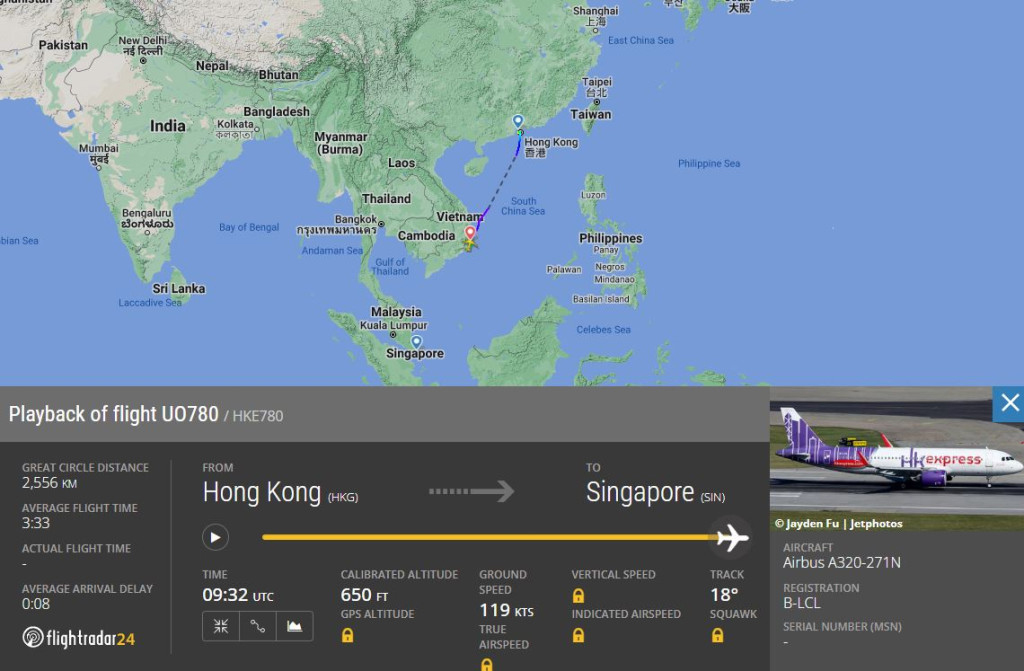1024x671 pixels.
Task: Click the center-map collapse arrows icon
Action: pos(221,626)
